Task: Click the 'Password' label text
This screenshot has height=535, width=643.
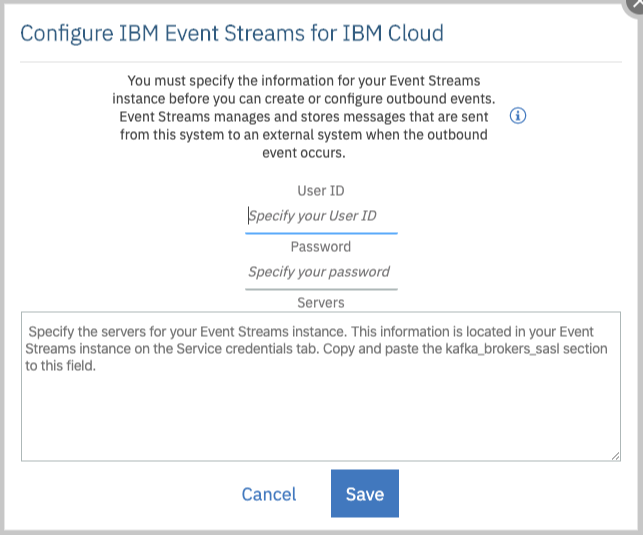Action: 321,247
